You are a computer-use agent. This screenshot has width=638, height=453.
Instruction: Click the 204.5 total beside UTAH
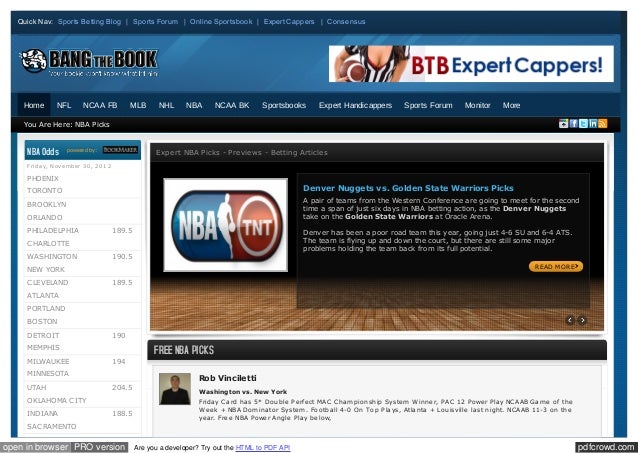coord(122,387)
